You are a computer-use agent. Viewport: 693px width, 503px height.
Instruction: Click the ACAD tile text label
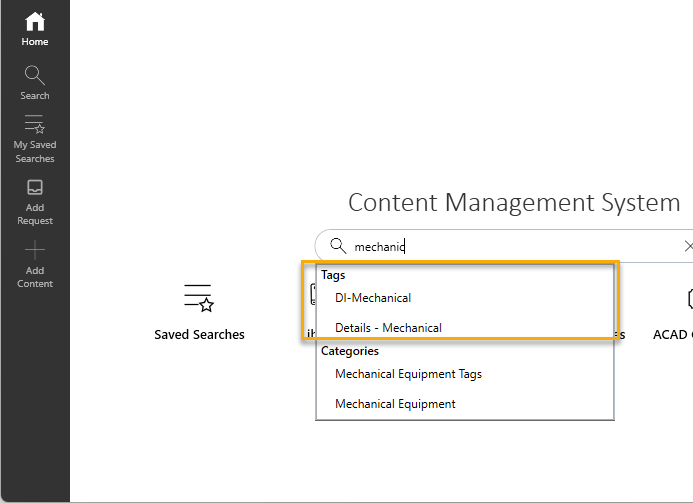[672, 335]
